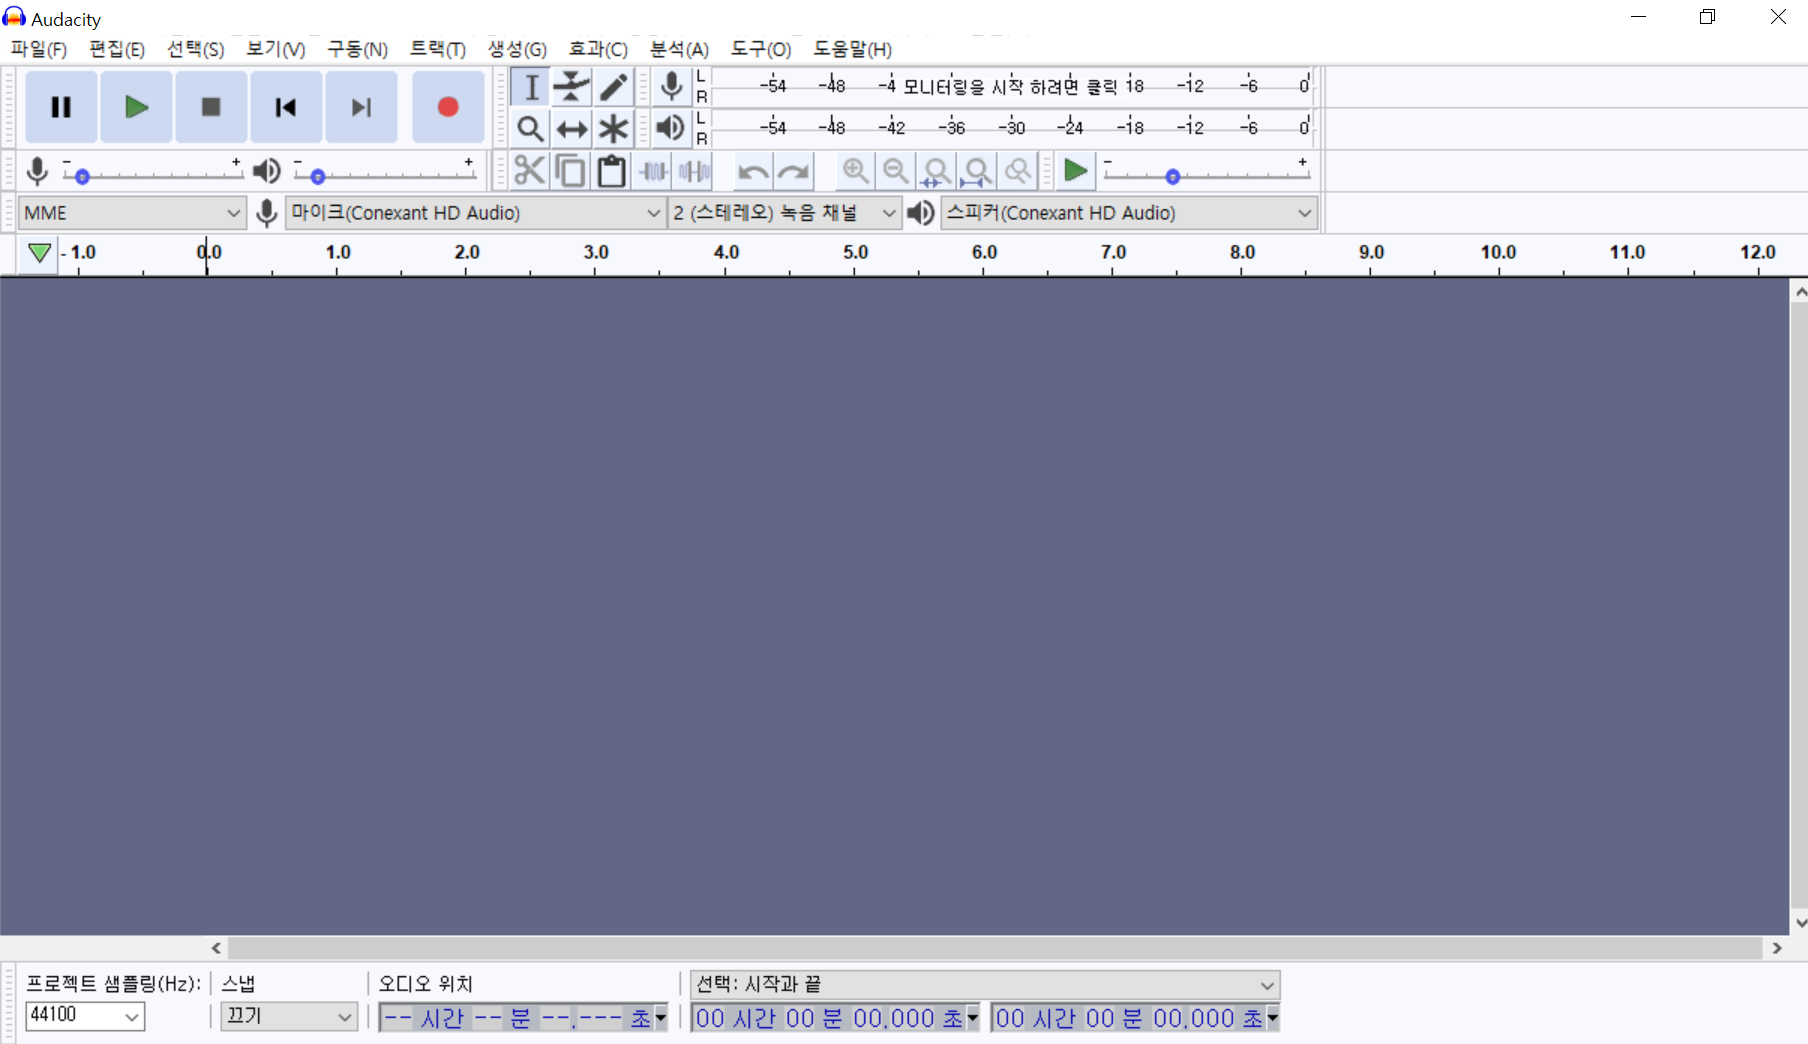Open the 파일(F) menu
Screen dimensions: 1808x1044
(x=39, y=49)
